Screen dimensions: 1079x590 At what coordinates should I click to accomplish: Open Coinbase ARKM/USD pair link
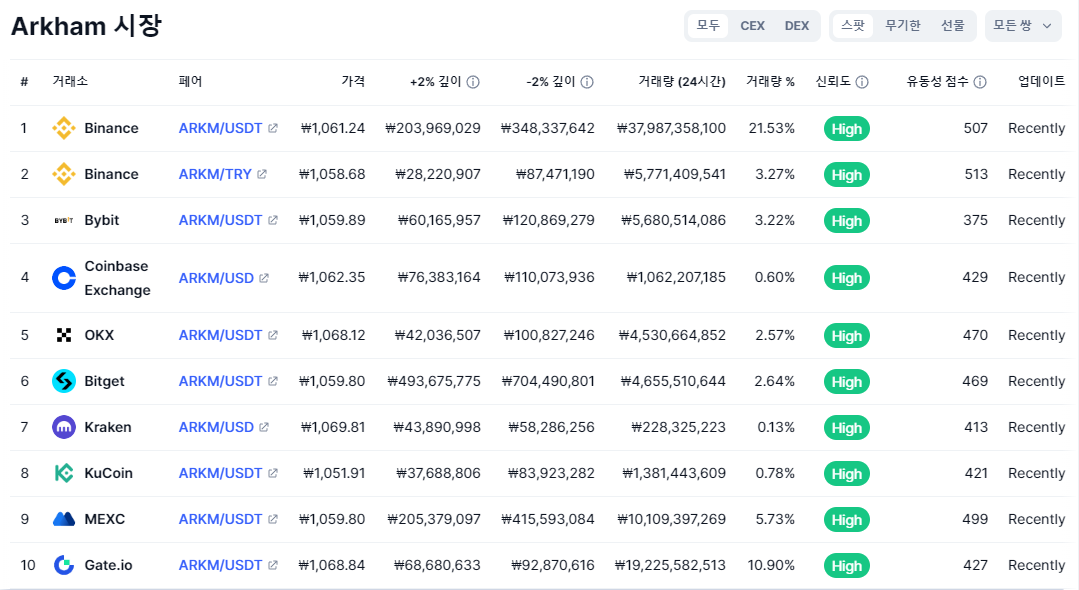tap(216, 278)
